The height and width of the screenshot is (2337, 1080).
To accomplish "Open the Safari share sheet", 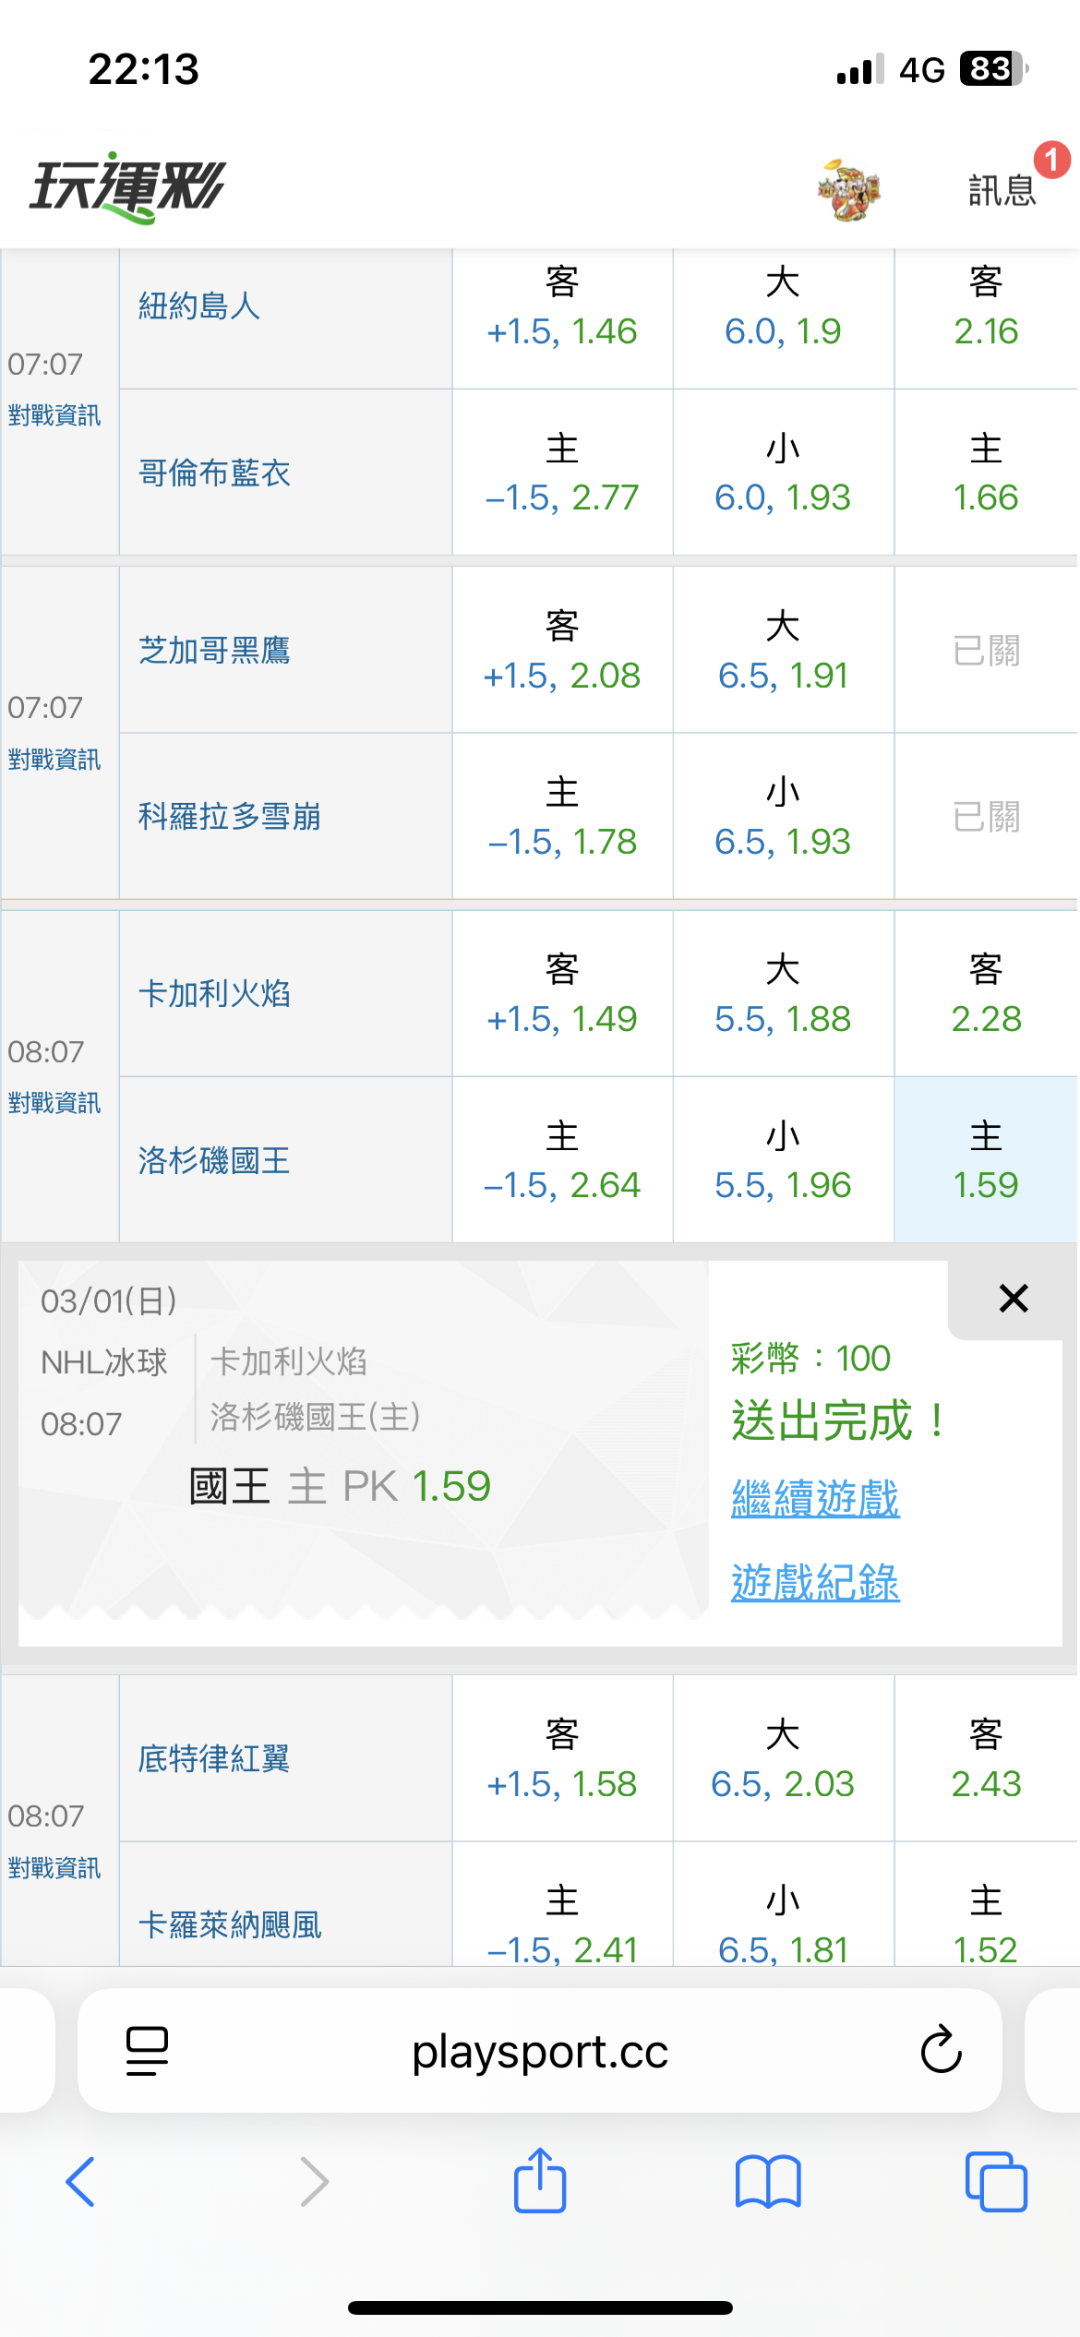I will tap(540, 2181).
